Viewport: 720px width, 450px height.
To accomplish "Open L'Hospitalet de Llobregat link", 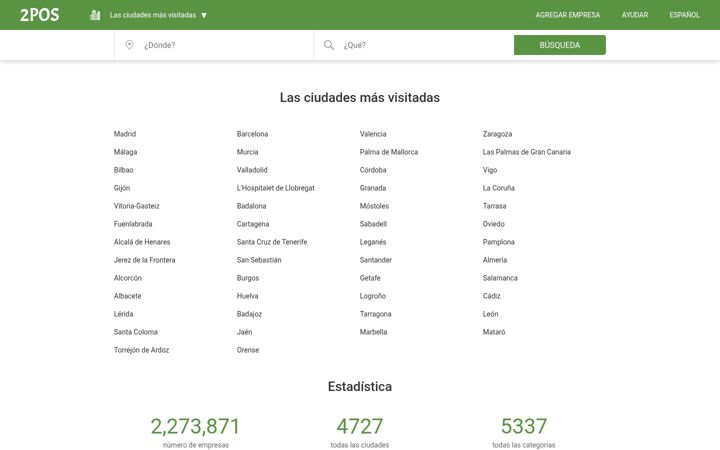I will coord(276,188).
